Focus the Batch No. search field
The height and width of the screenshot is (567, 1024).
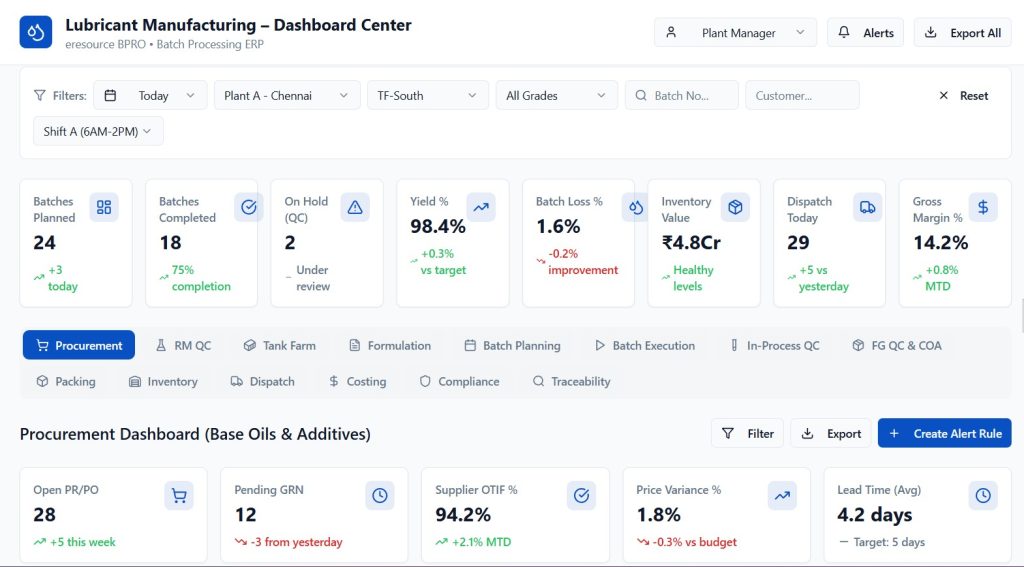[x=690, y=96]
